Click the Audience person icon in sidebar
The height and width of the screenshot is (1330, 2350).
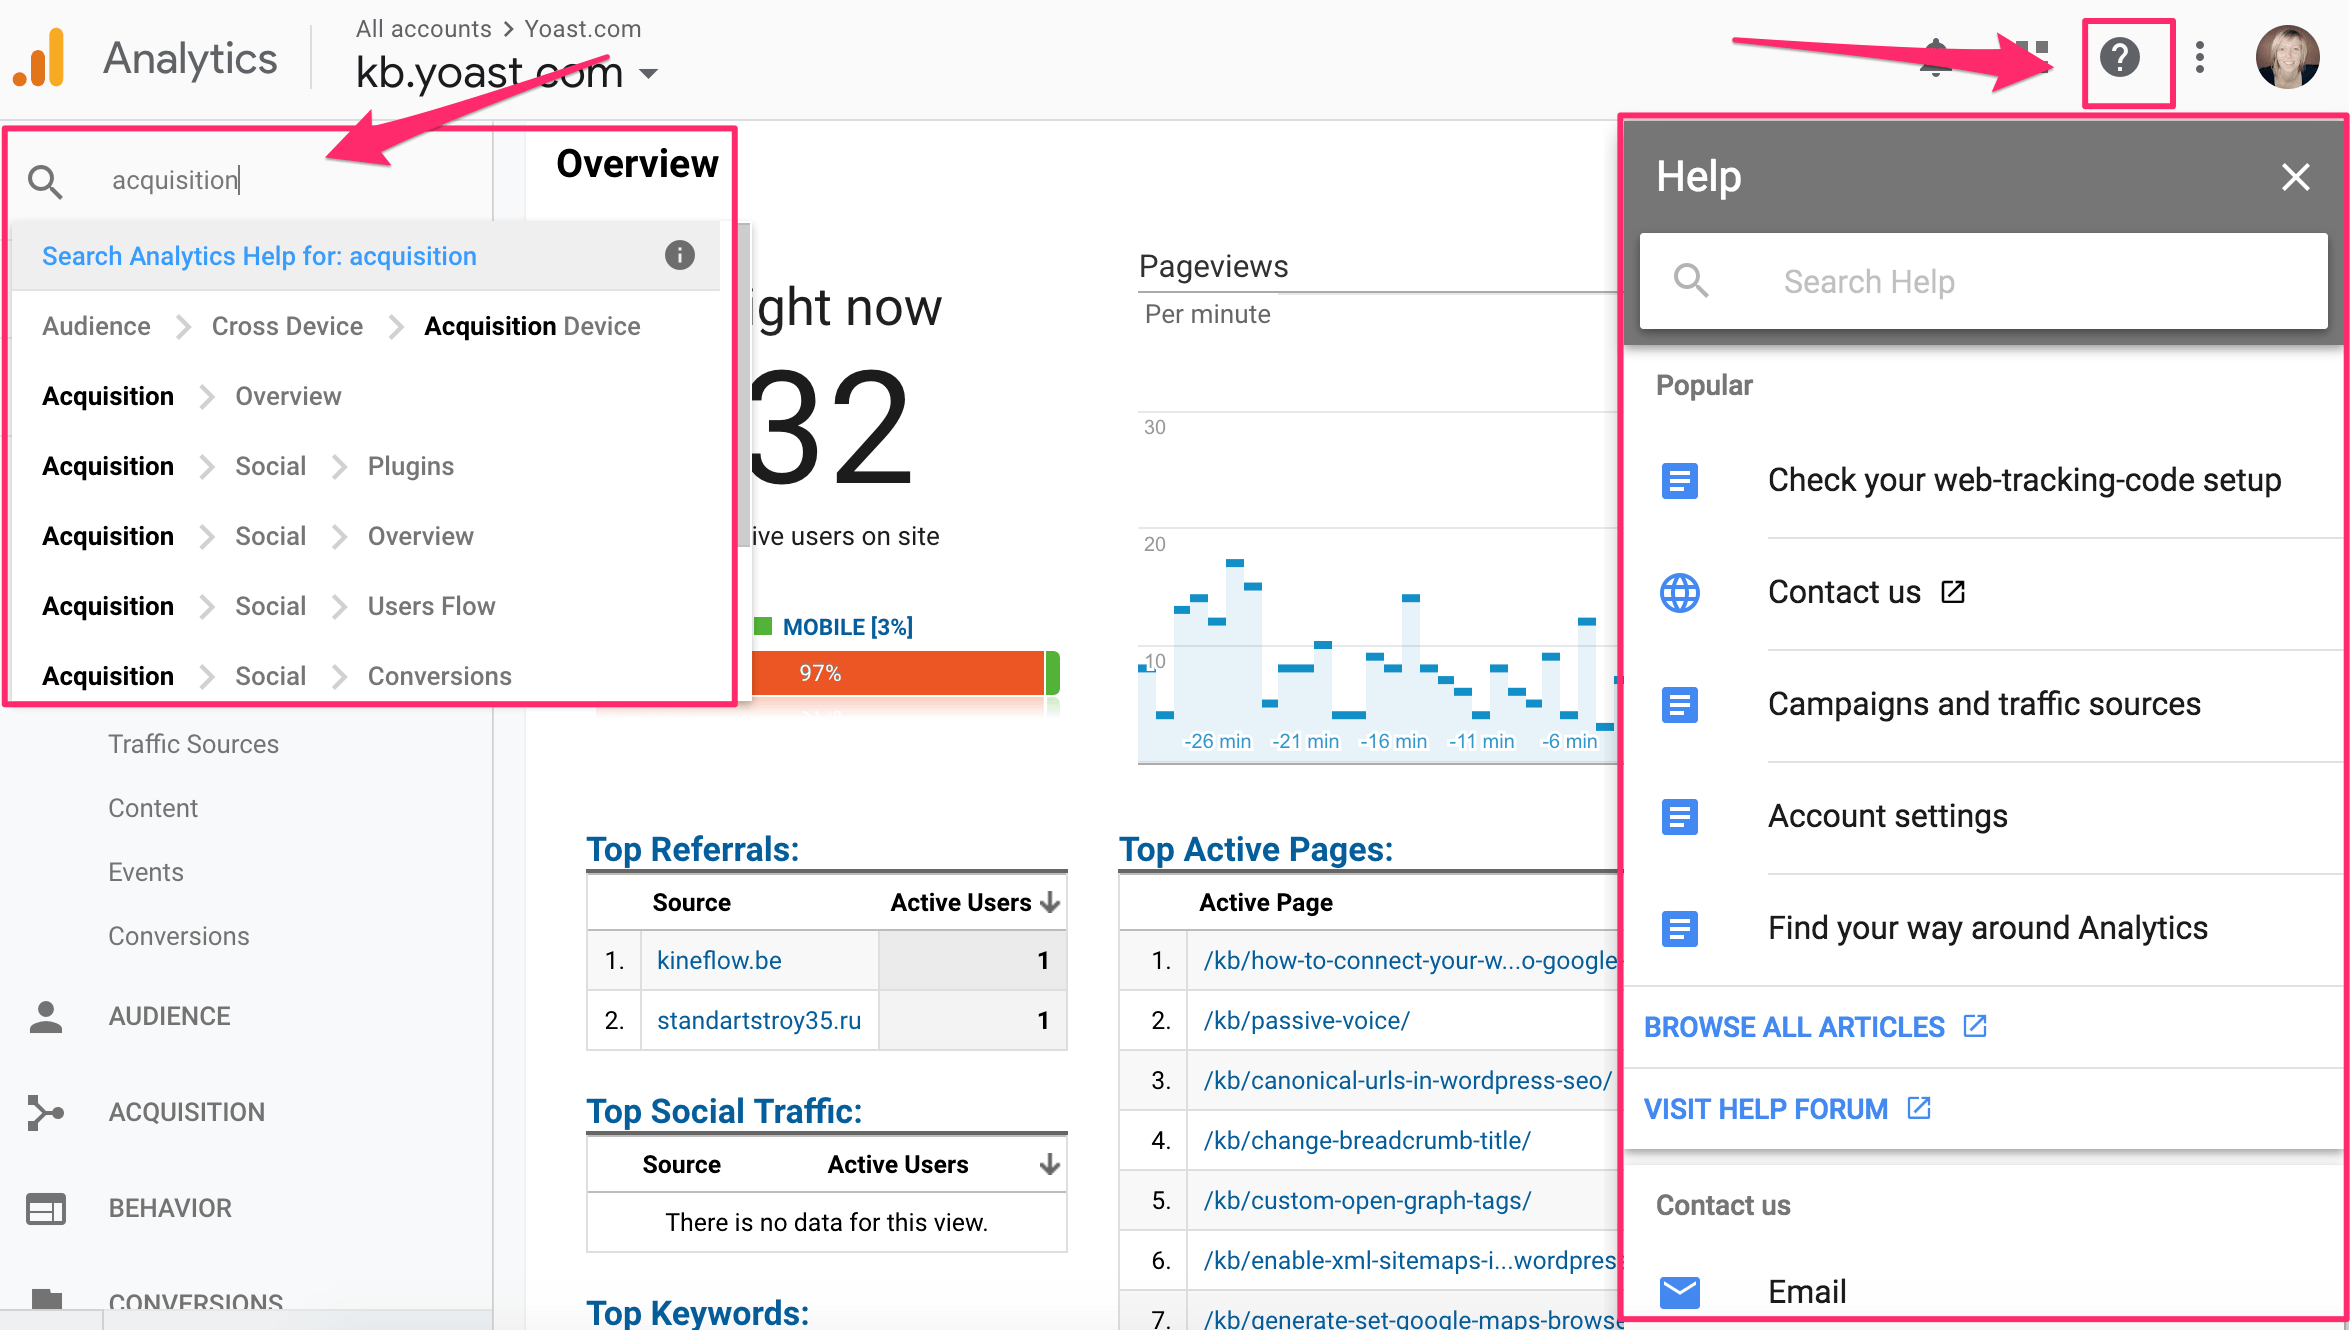tap(46, 1016)
